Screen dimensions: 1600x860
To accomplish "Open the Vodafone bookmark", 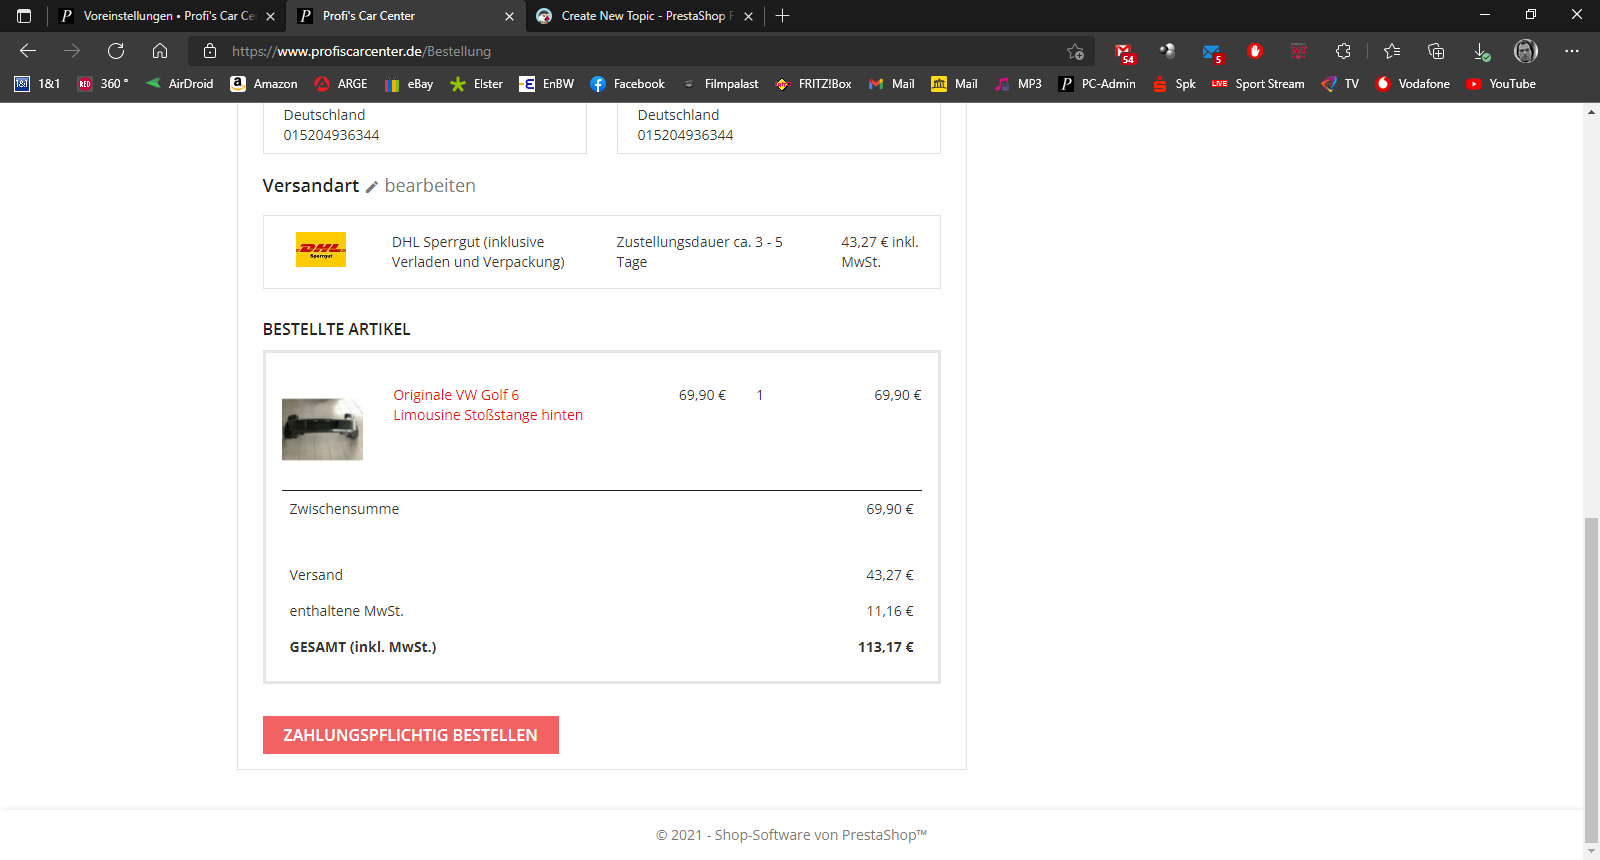I will tap(1413, 84).
